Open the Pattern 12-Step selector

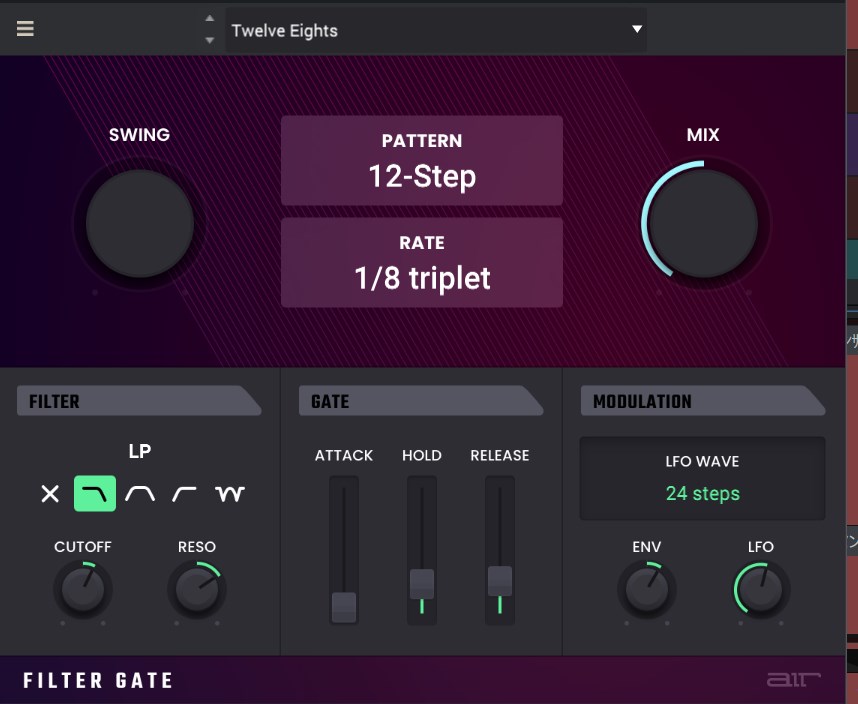[x=421, y=161]
